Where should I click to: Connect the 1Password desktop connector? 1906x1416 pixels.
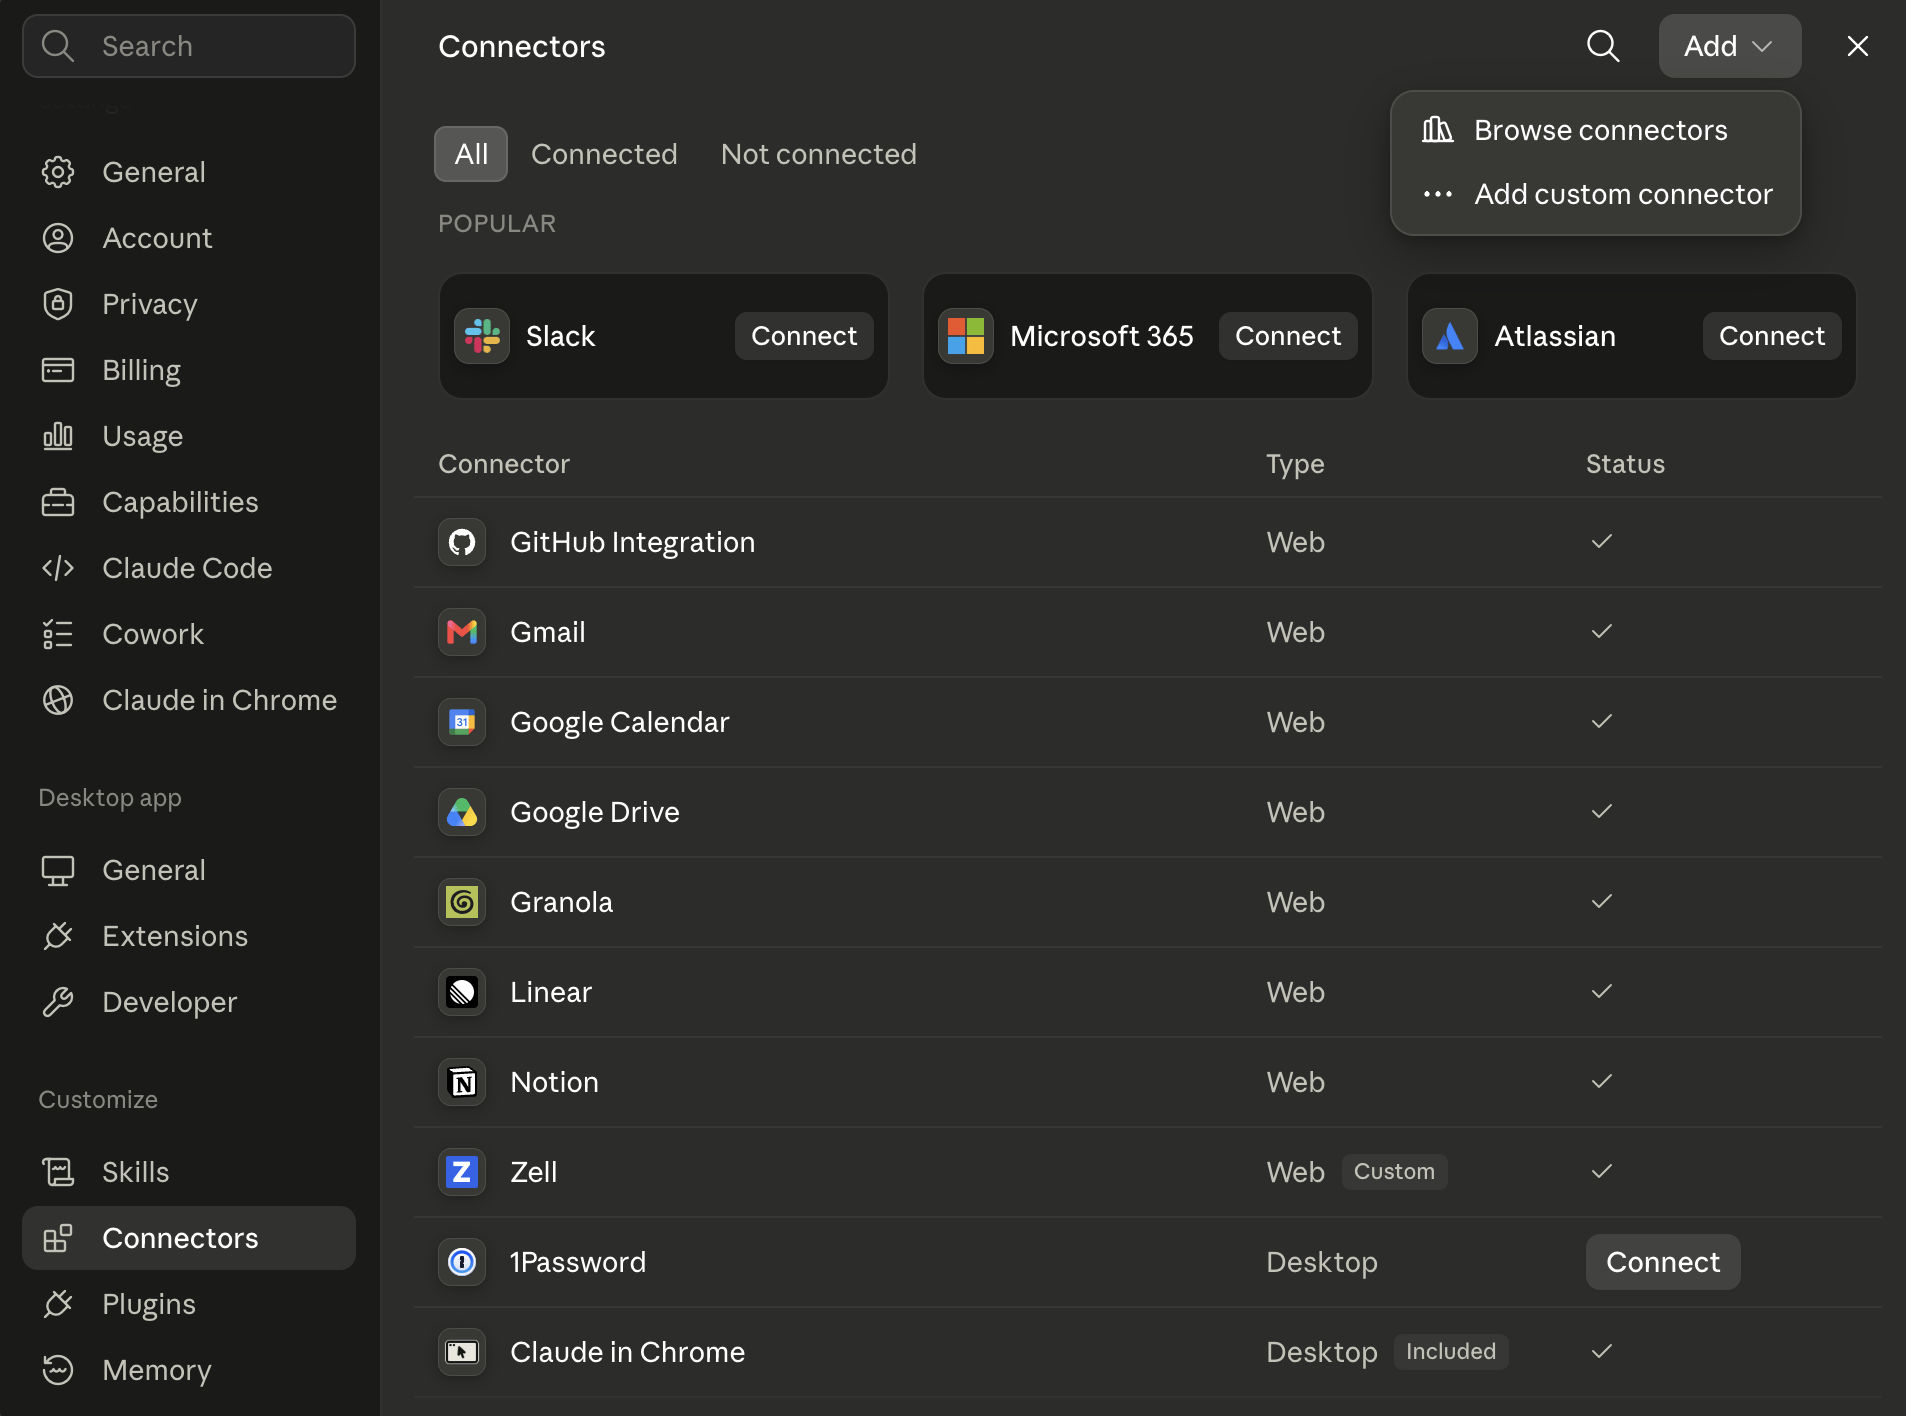[x=1663, y=1262]
